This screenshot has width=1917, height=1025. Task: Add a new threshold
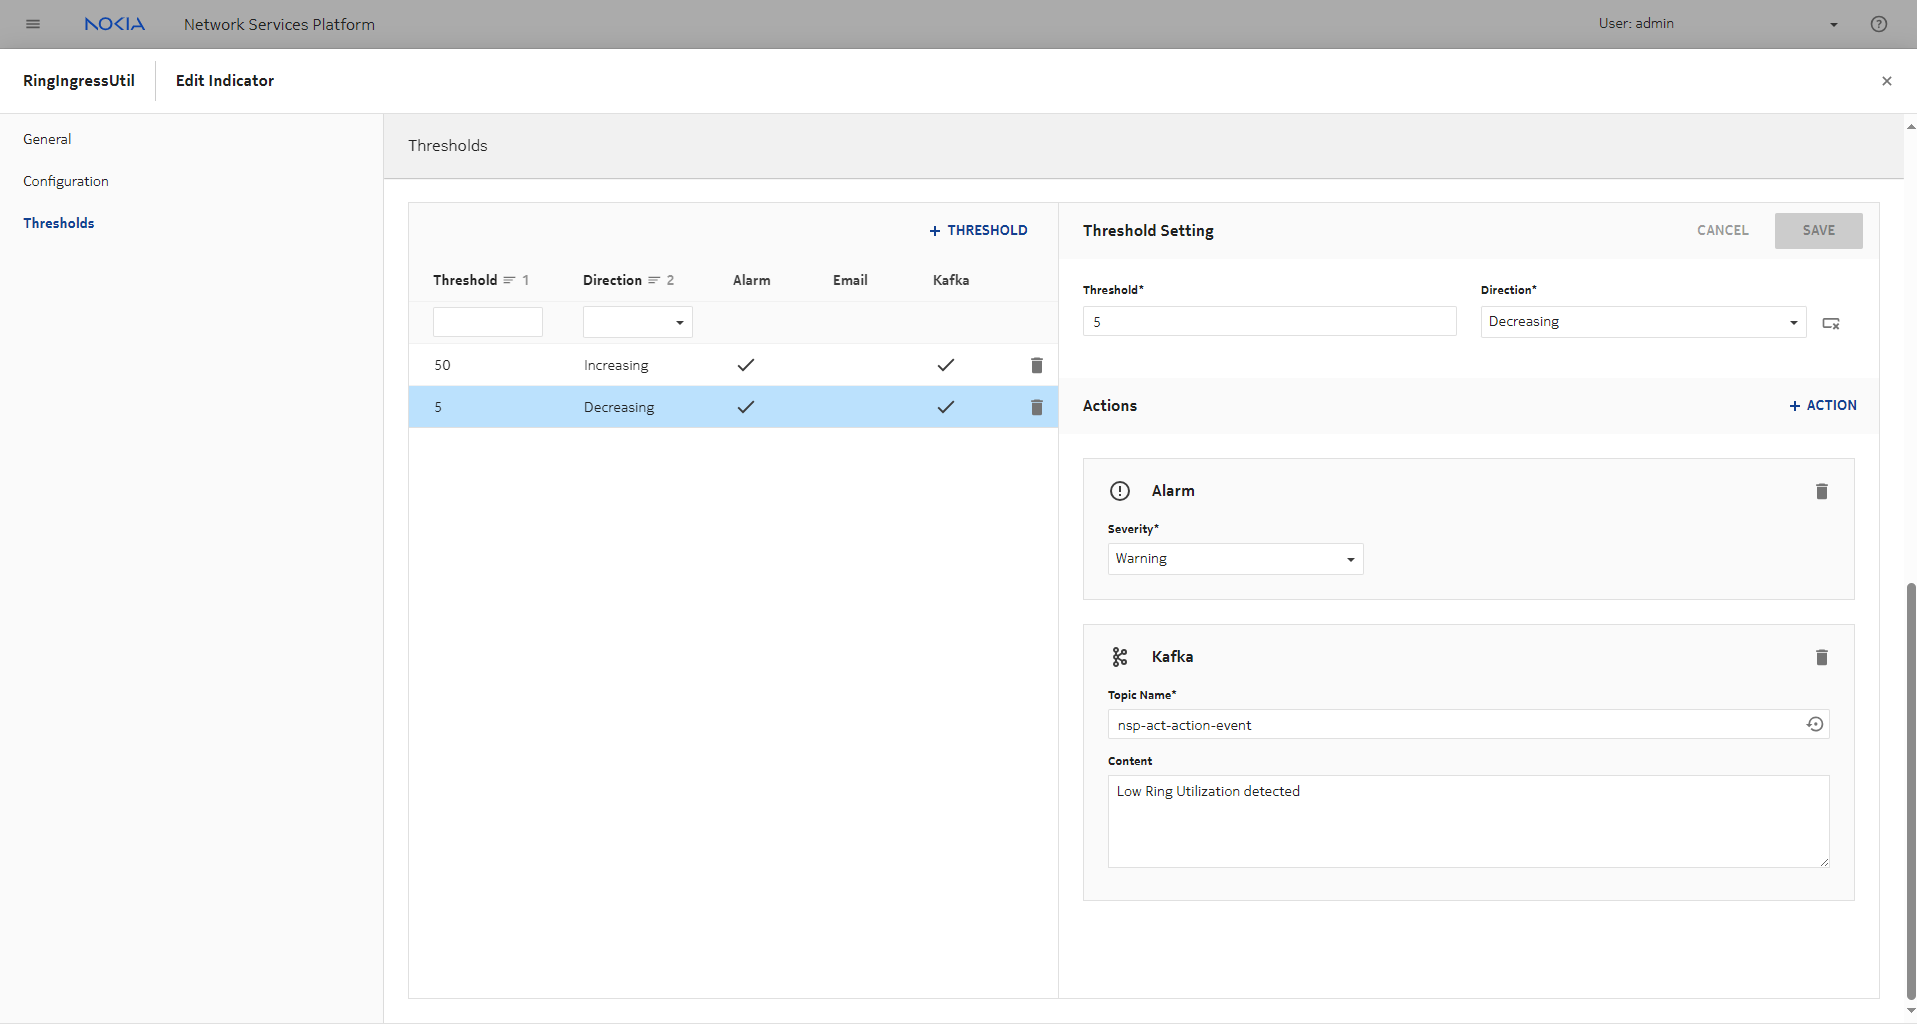coord(978,230)
